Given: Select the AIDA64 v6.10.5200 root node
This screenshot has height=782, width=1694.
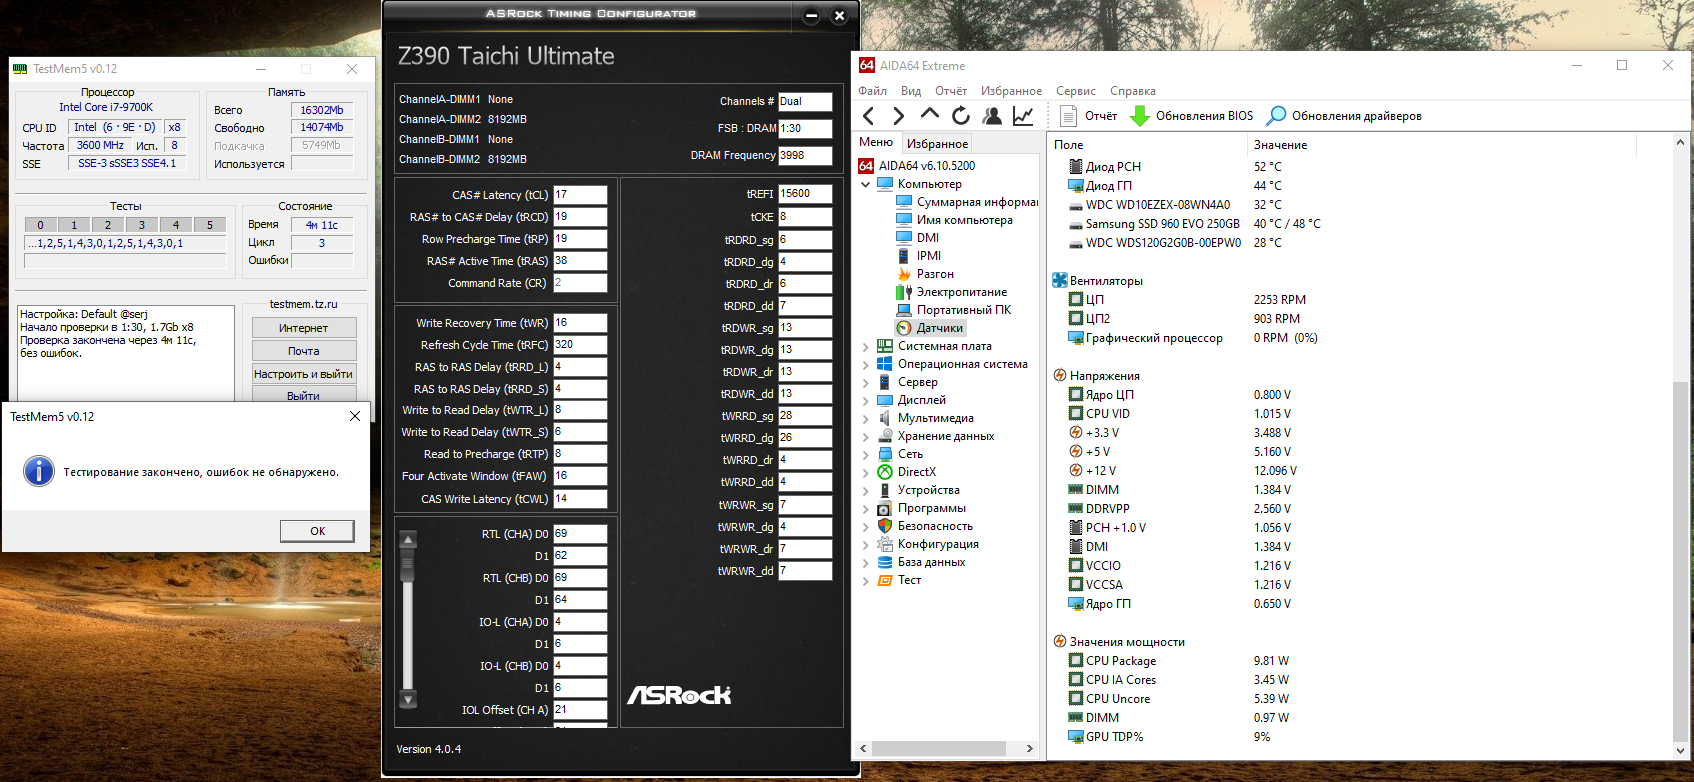Looking at the screenshot, I should tap(917, 166).
